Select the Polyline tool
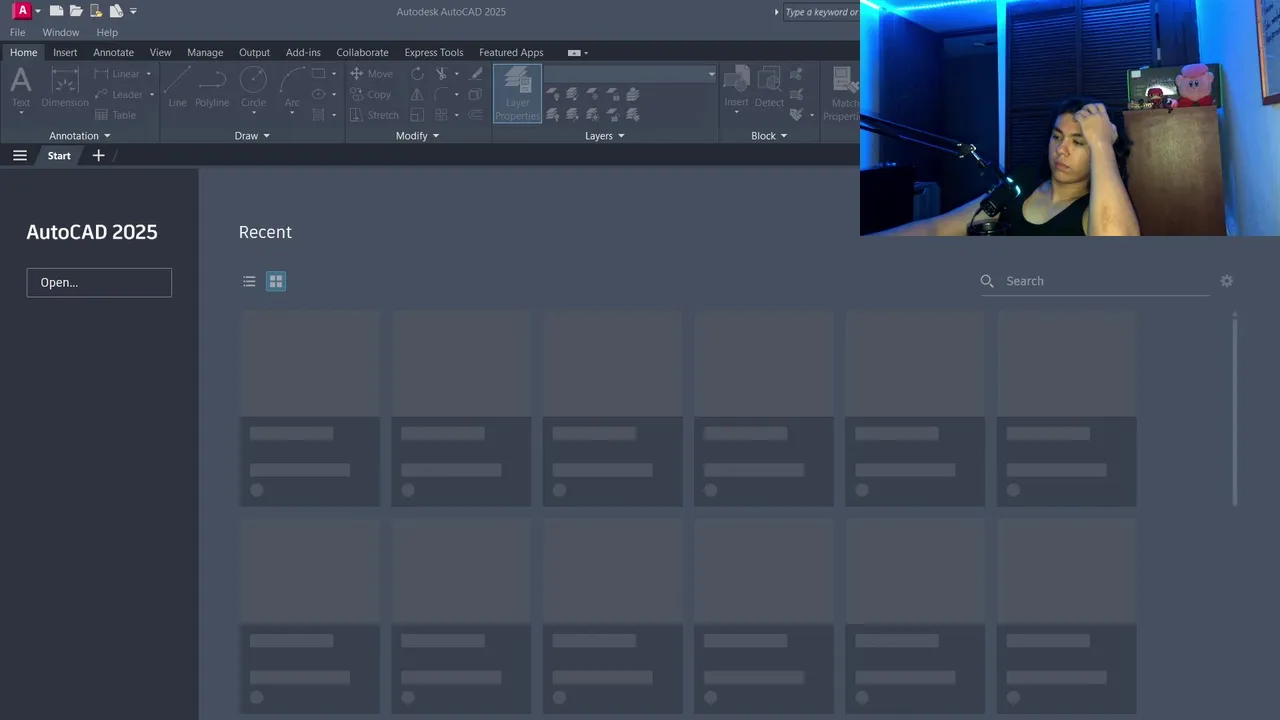 click(212, 88)
